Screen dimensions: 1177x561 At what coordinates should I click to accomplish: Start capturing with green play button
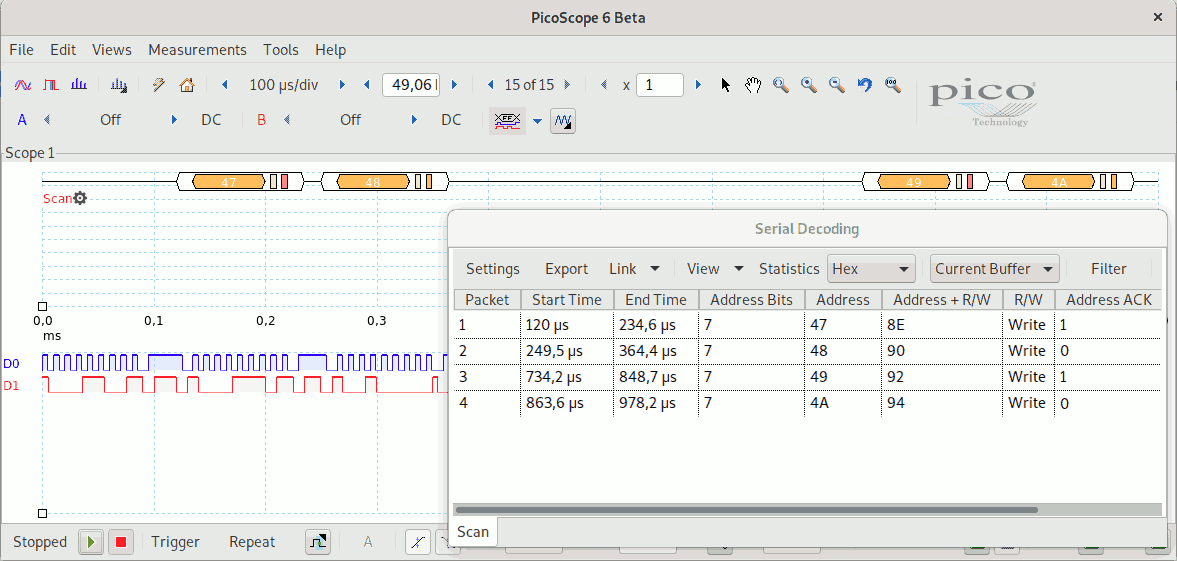tap(91, 541)
